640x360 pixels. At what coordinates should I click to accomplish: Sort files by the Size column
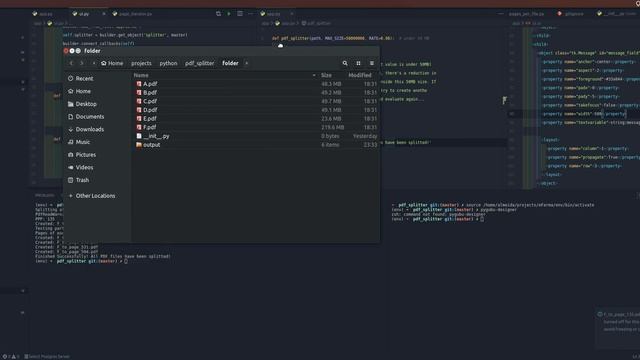(x=326, y=75)
